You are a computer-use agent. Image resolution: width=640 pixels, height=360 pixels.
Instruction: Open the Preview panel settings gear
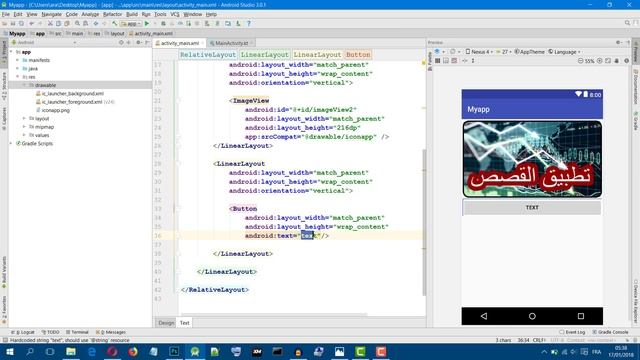pyautogui.click(x=619, y=42)
